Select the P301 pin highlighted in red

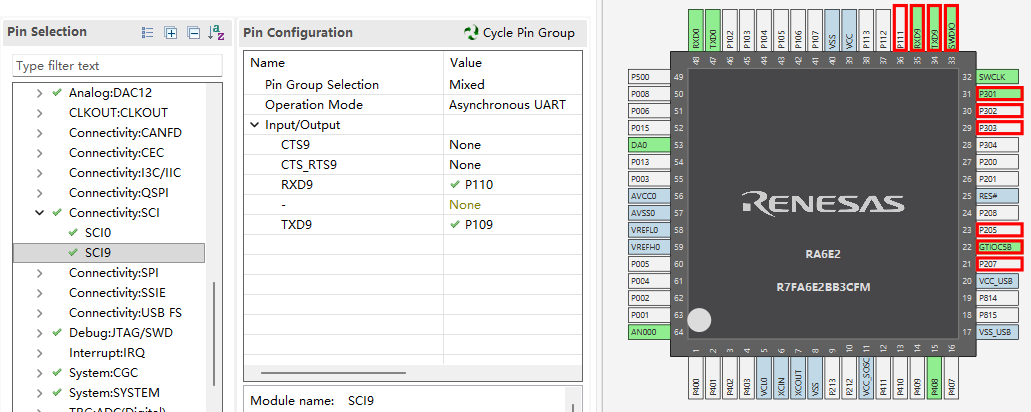pos(999,94)
